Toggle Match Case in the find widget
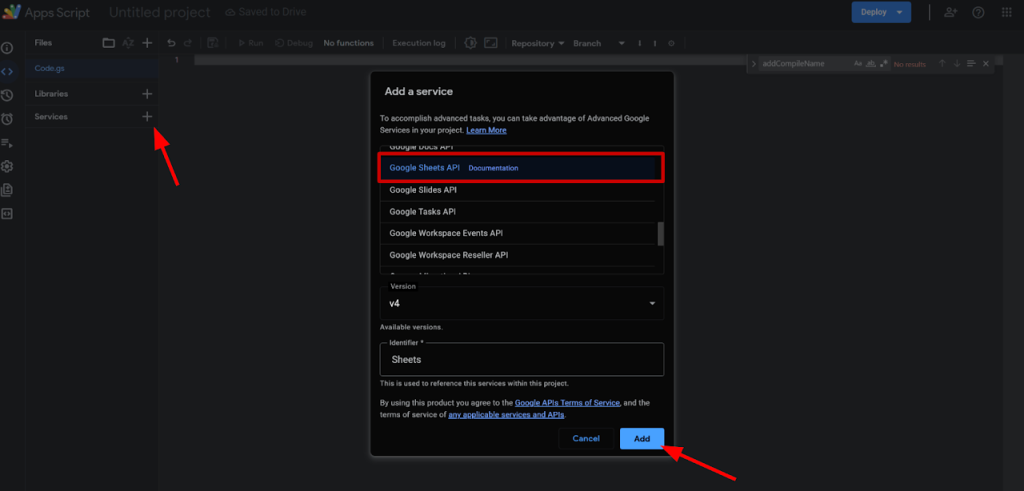Viewport: 1024px width, 491px height. 858,64
